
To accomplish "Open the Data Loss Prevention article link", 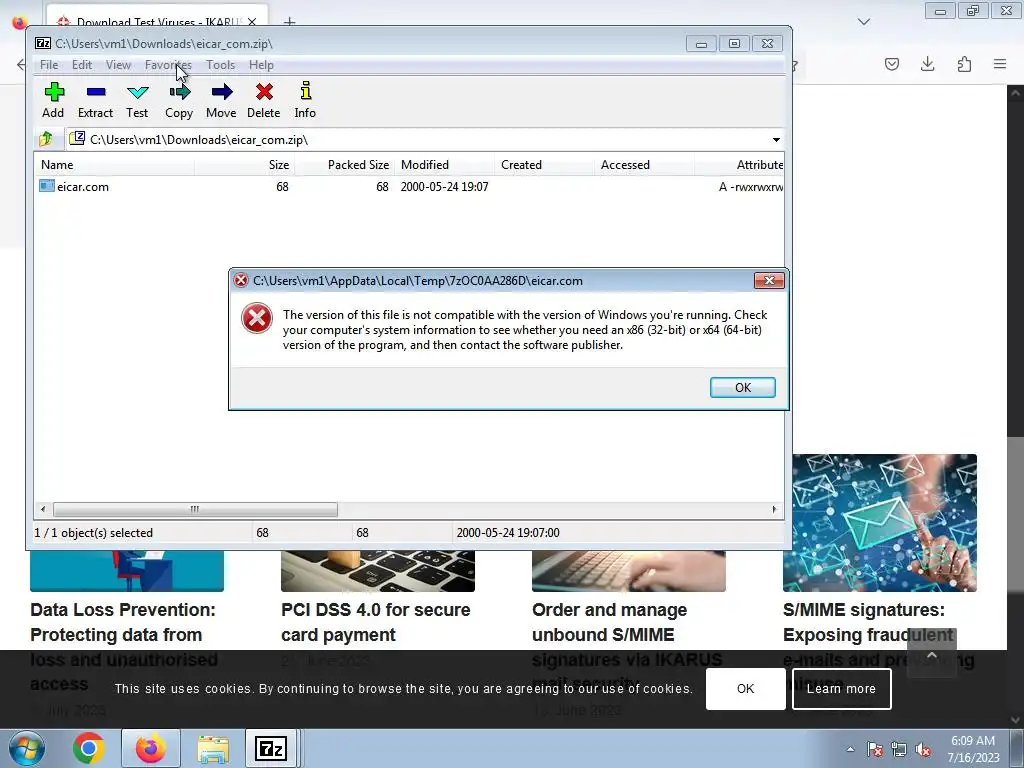I will coord(124,647).
